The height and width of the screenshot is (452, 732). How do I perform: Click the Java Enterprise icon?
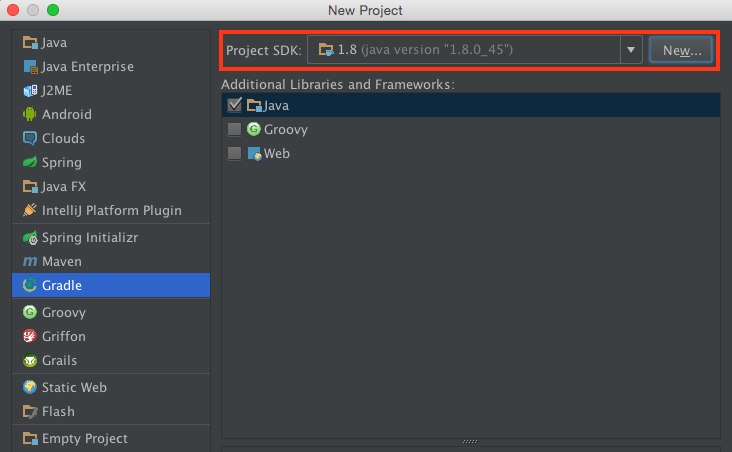[30, 67]
